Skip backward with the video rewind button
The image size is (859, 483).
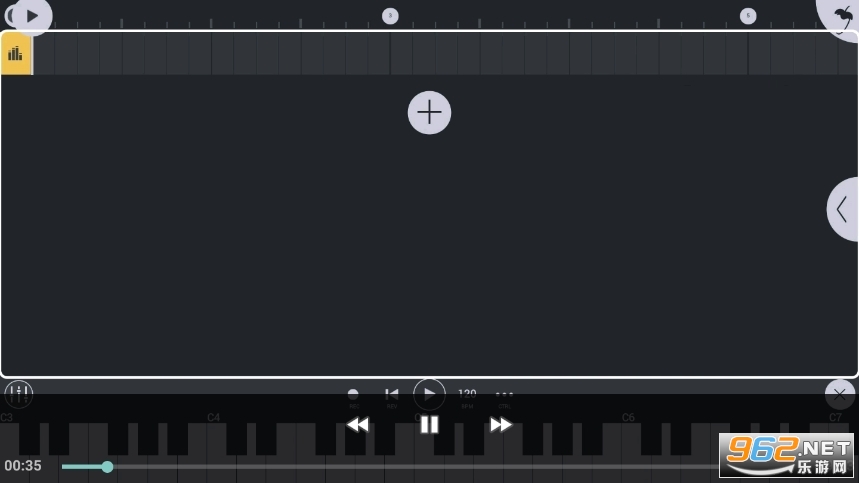(x=358, y=424)
